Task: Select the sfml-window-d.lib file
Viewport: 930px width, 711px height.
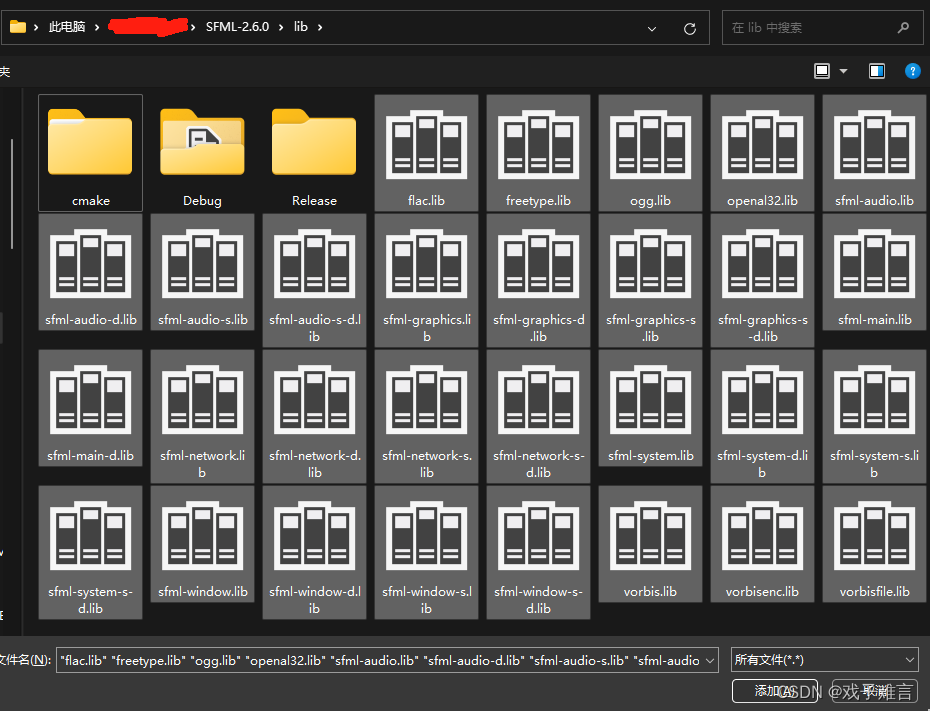Action: pos(314,552)
